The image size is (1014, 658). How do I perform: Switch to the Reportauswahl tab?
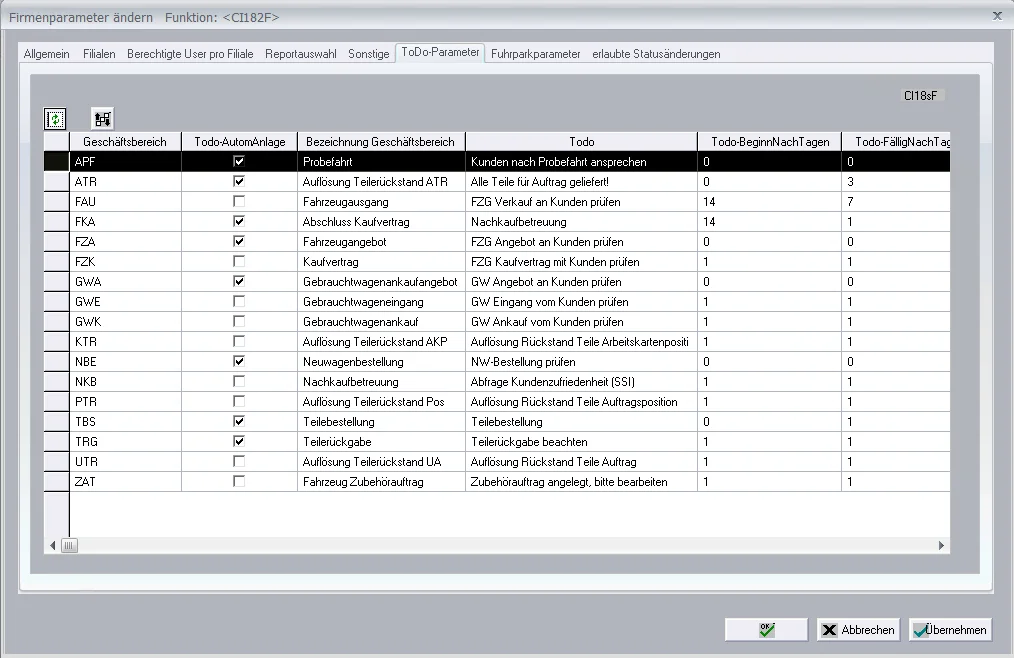[x=301, y=54]
